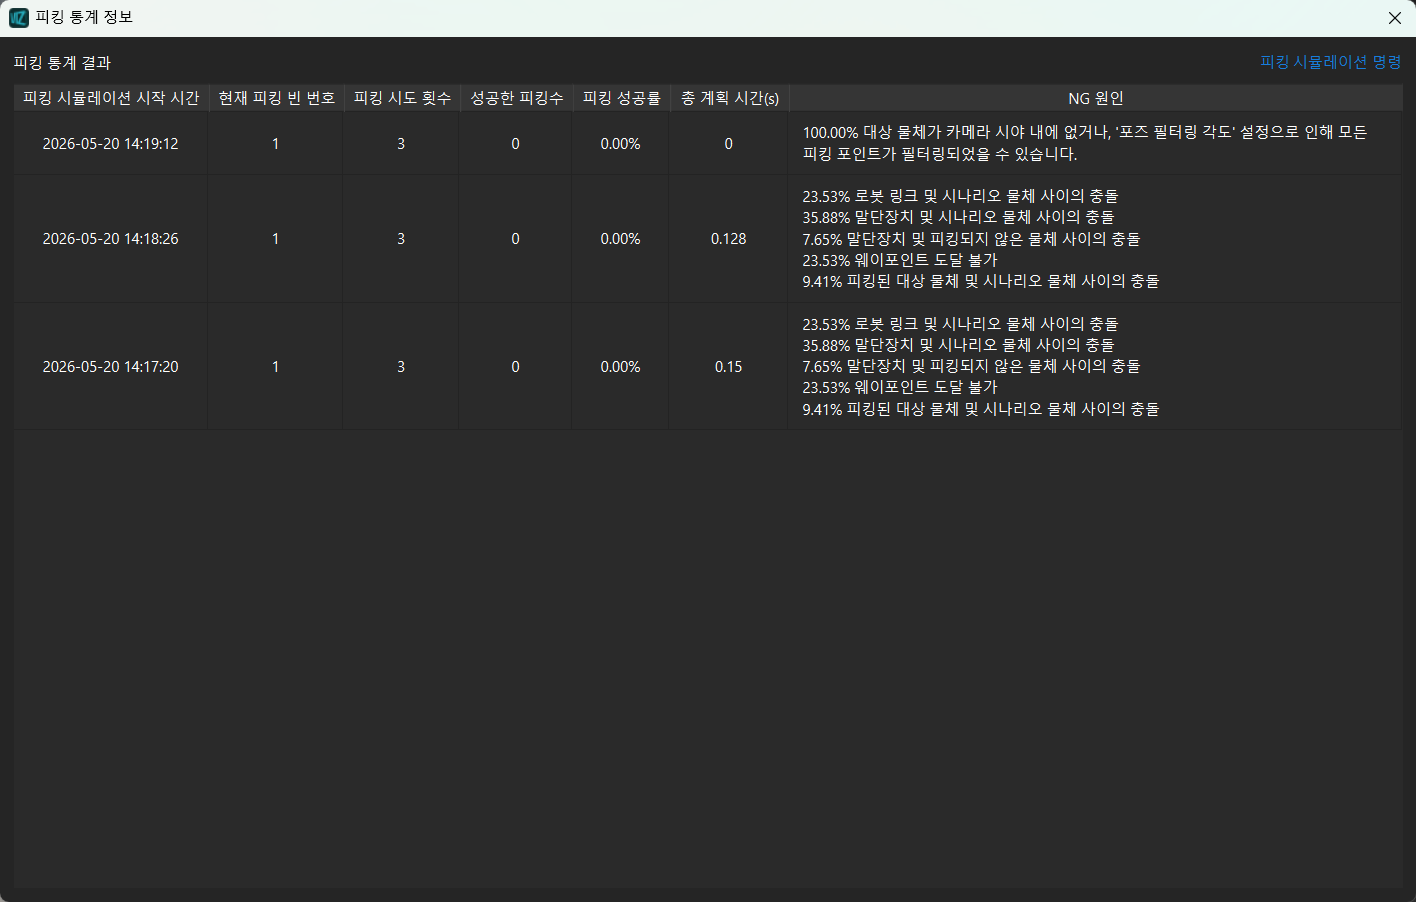
Task: Click 0.00% success rate in 14:19:12 row
Action: (x=621, y=144)
